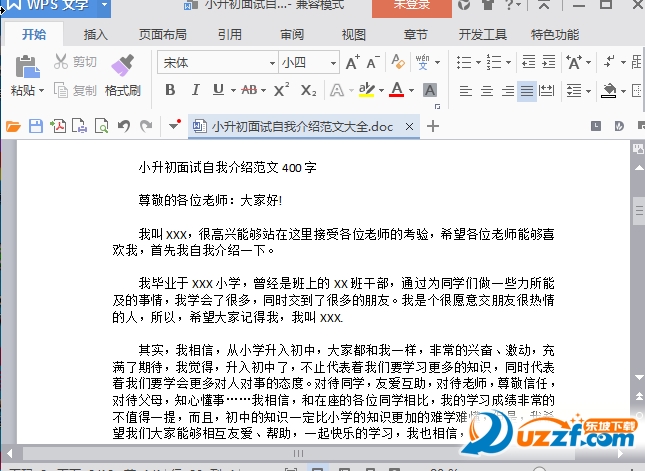
Task: Increase font size with A+ icon
Action: click(x=352, y=63)
